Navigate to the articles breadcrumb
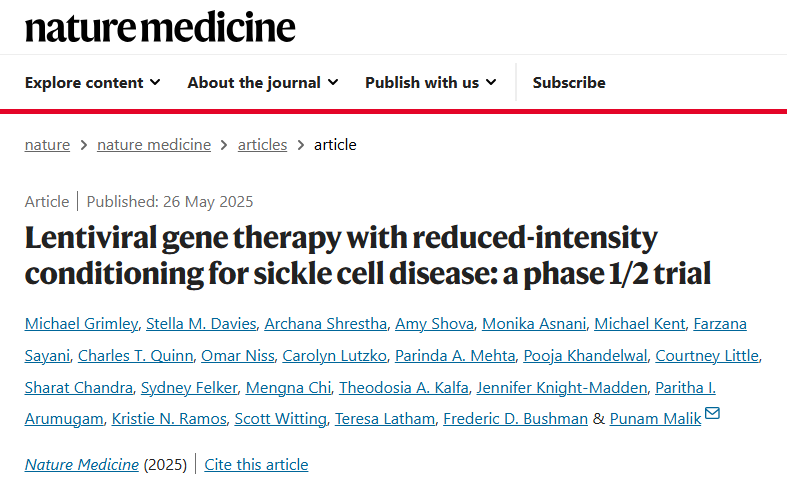This screenshot has height=492, width=787. point(262,145)
